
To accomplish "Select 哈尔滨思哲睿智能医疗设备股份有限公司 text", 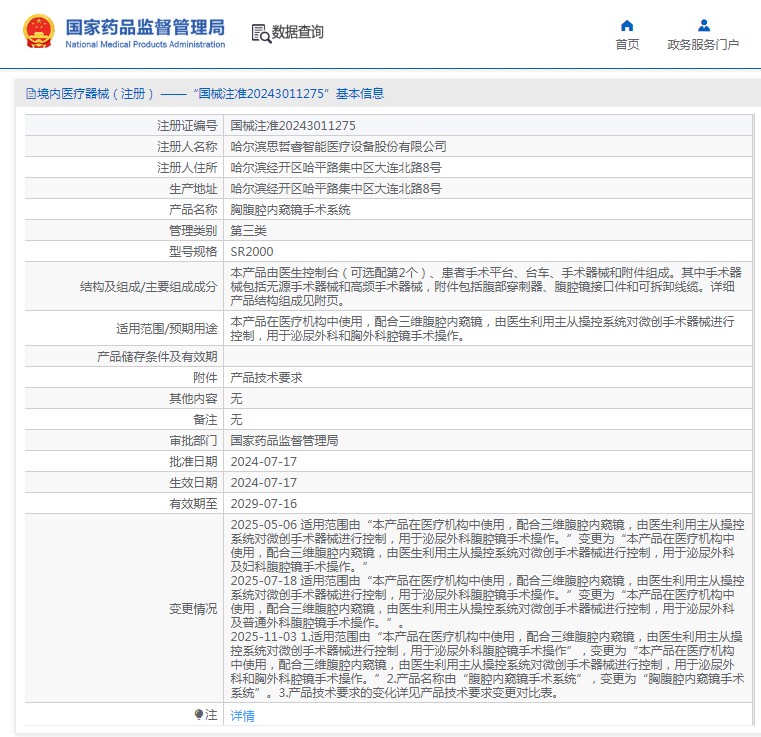I will pos(338,147).
